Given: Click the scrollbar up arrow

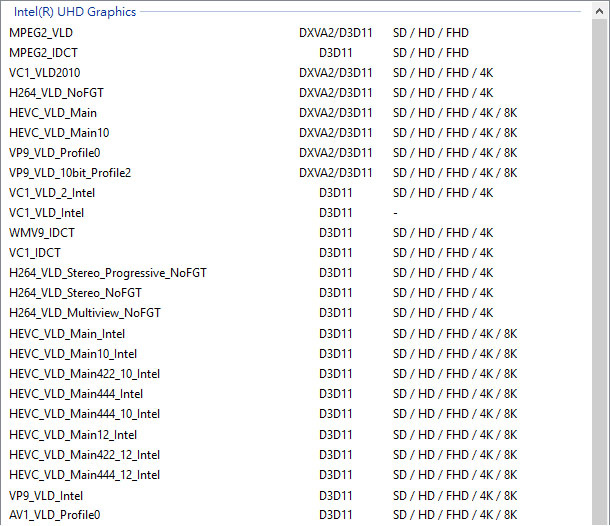Looking at the screenshot, I should [599, 12].
